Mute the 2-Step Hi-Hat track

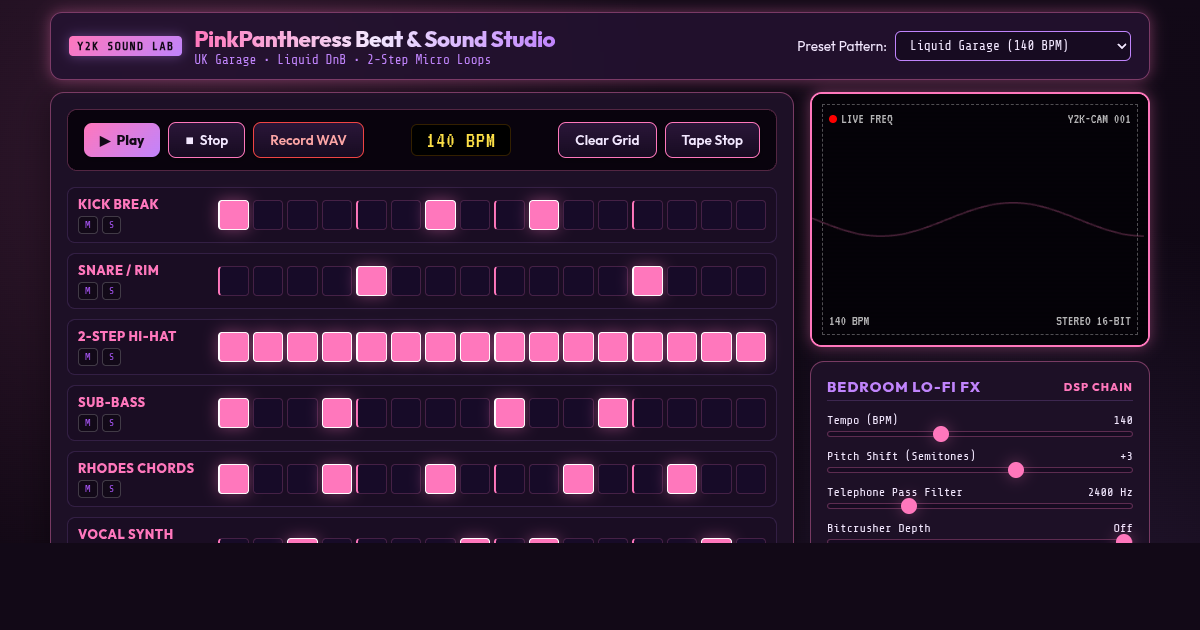click(88, 357)
